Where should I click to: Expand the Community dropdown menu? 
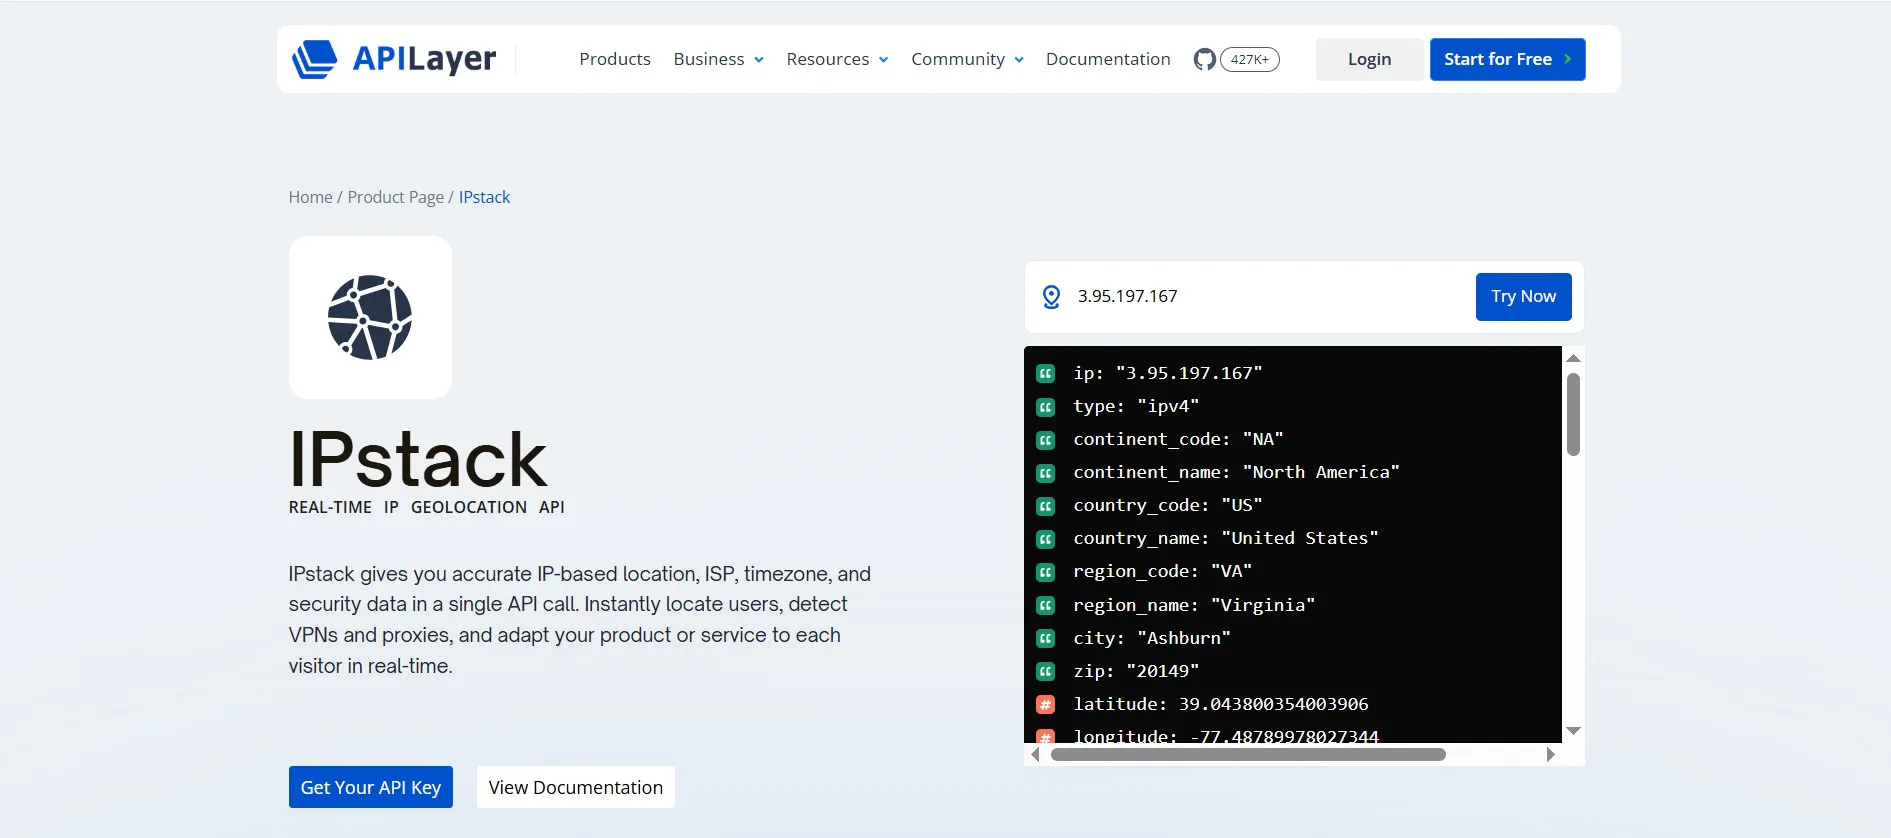click(x=967, y=59)
